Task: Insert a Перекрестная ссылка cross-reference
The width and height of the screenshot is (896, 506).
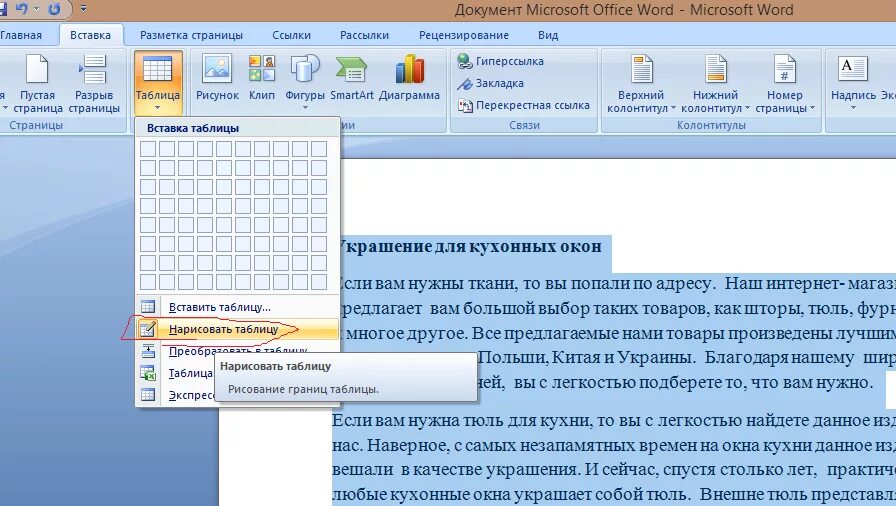Action: click(523, 105)
